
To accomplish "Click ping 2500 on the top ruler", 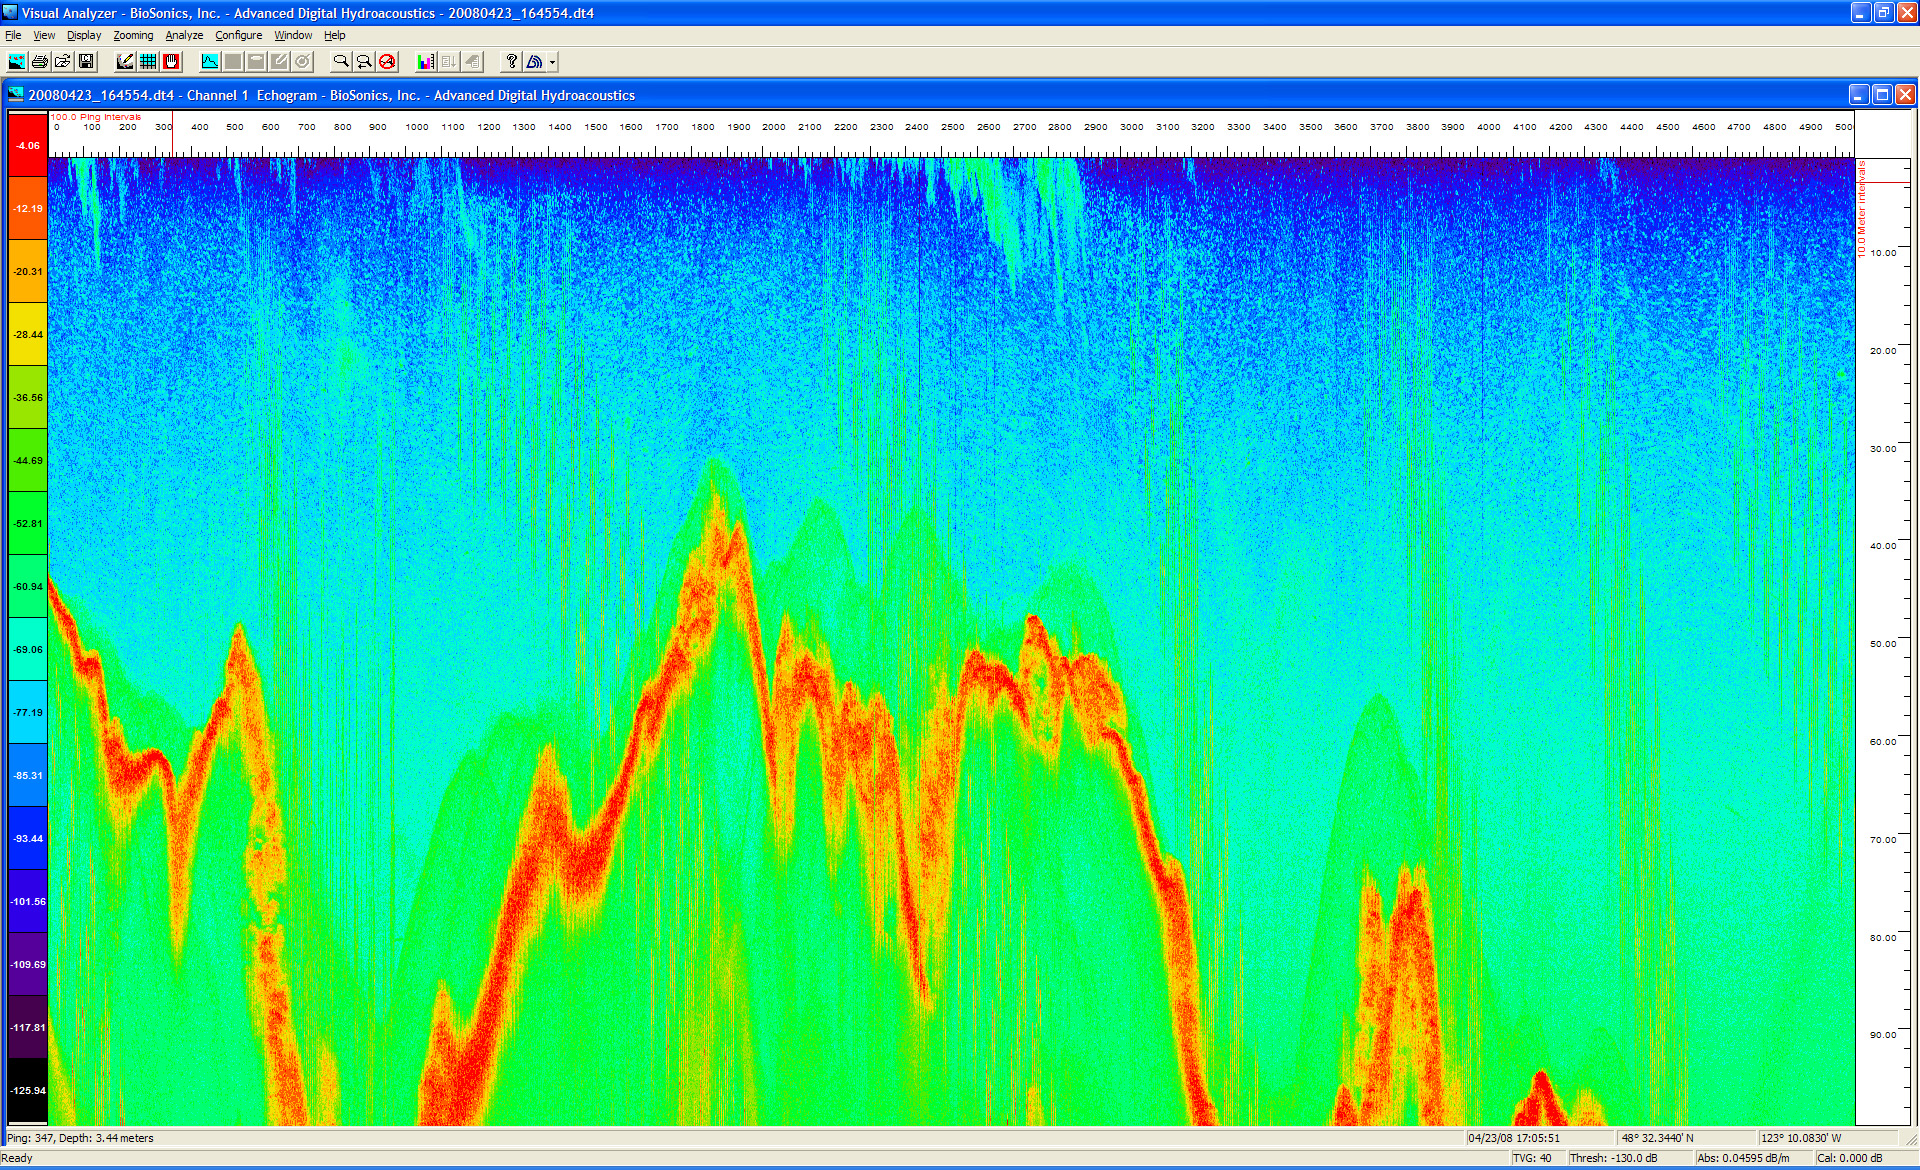I will point(952,128).
